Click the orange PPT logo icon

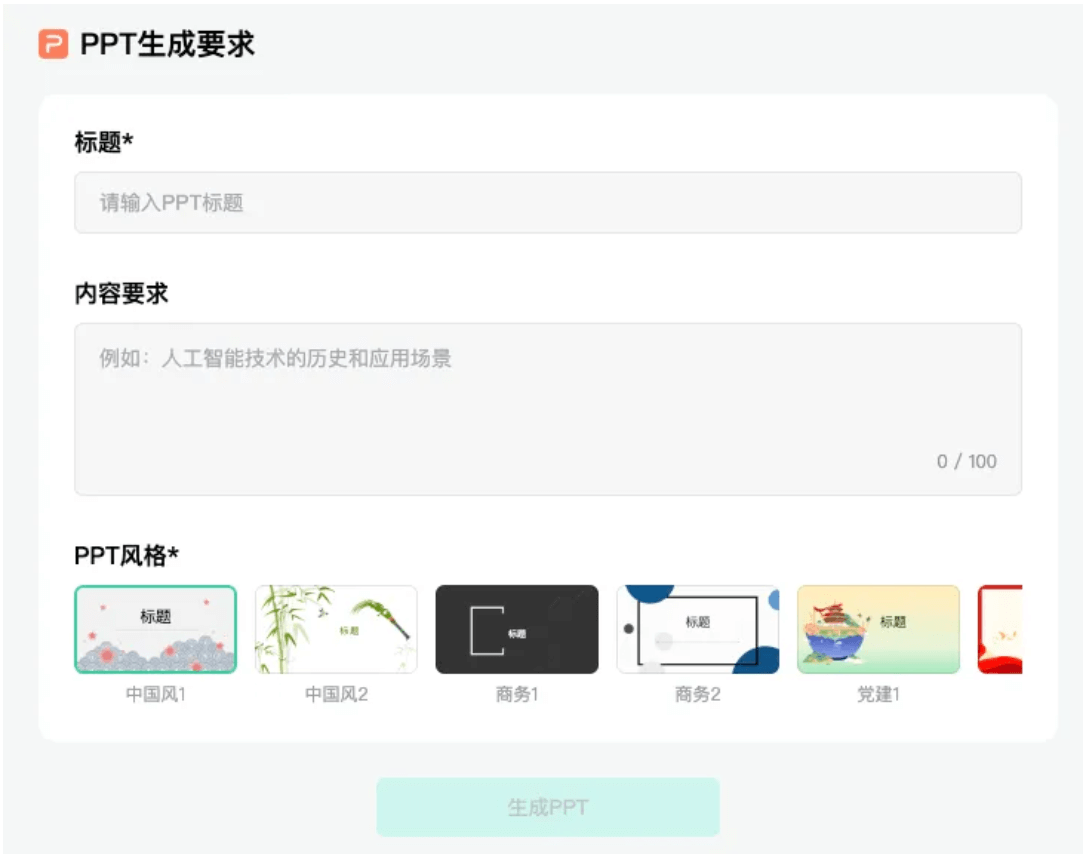pyautogui.click(x=53, y=44)
